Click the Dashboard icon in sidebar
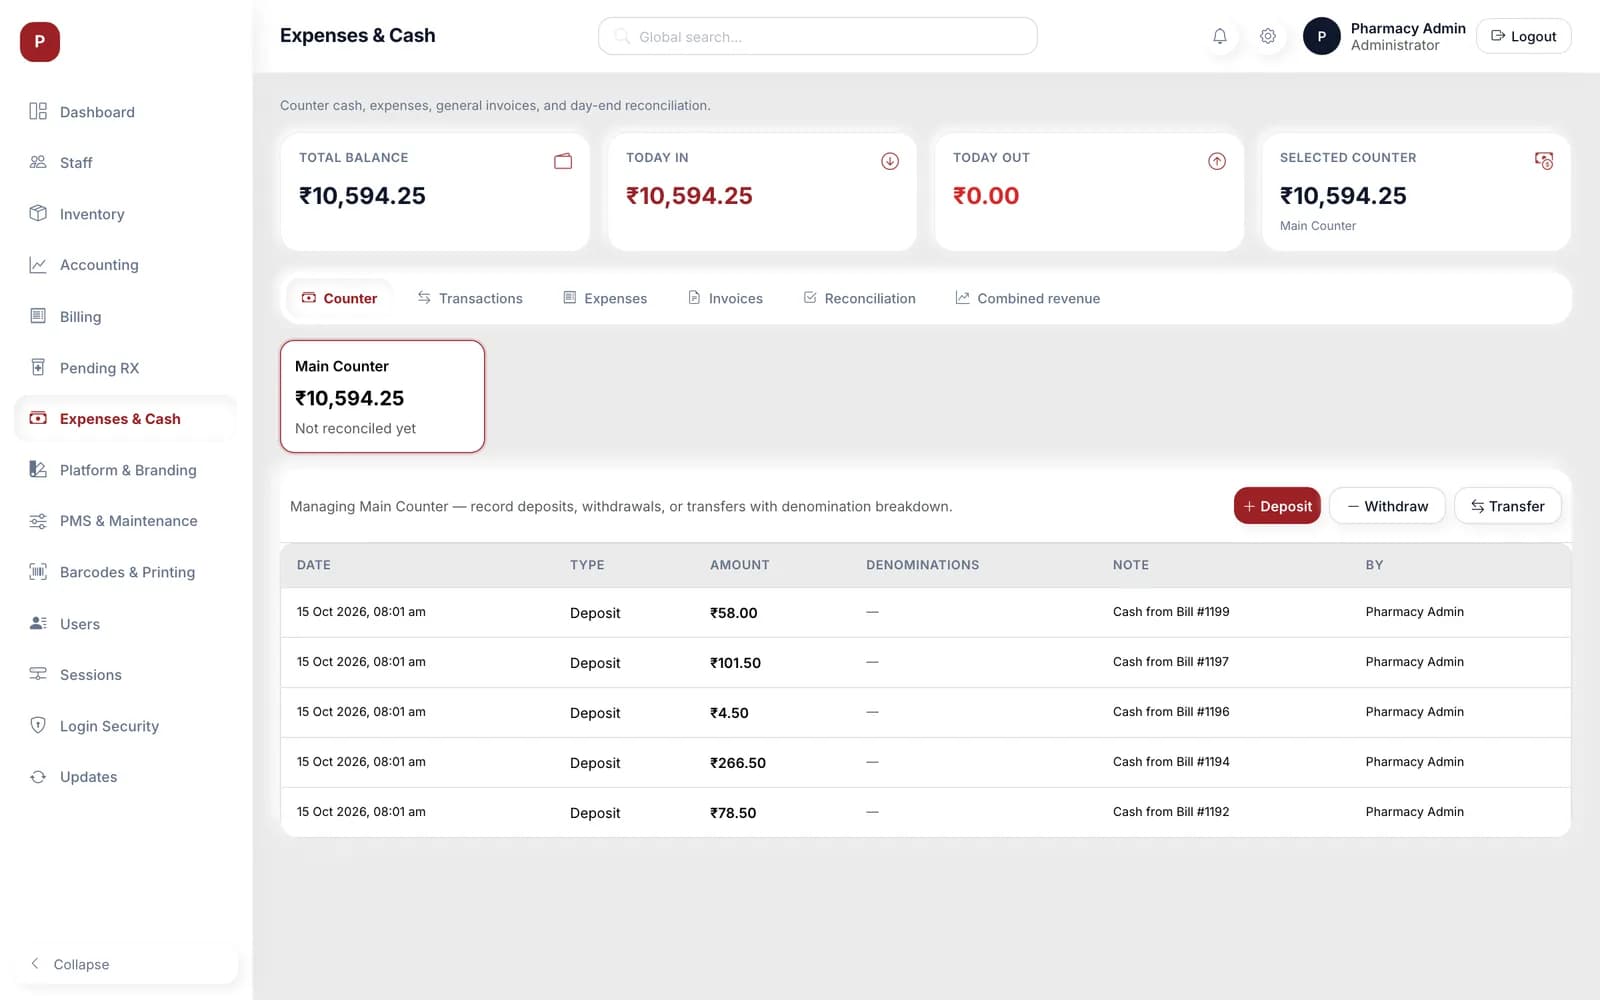The width and height of the screenshot is (1600, 1000). [38, 111]
